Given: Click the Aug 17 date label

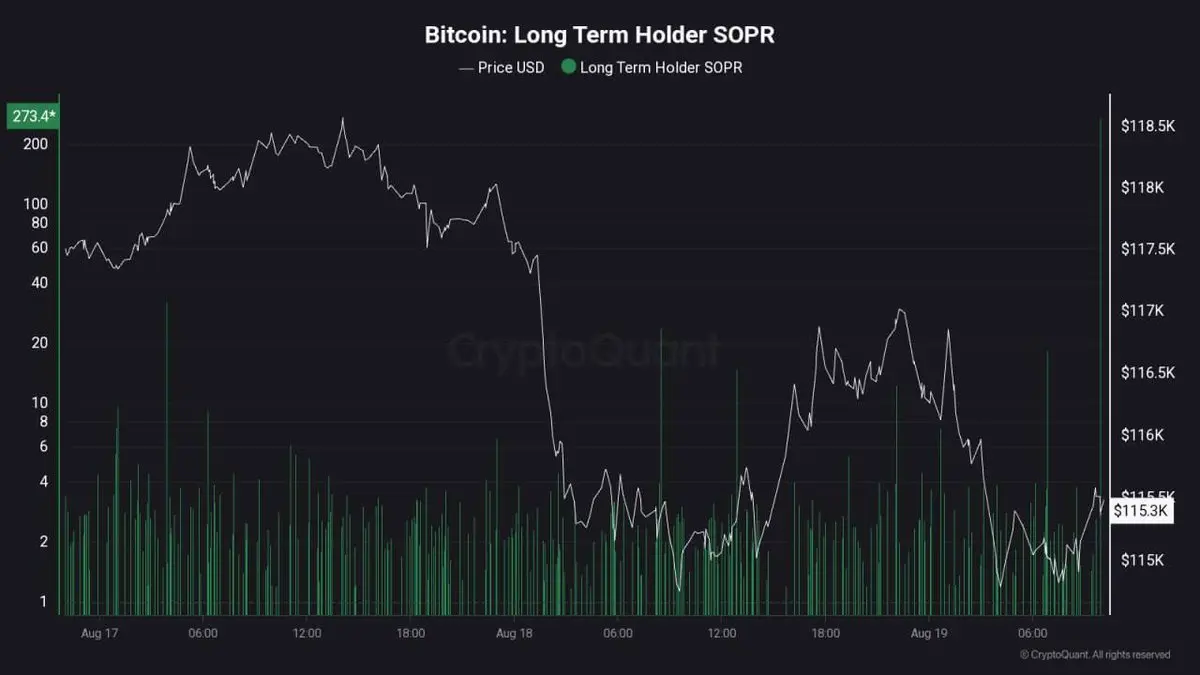Looking at the screenshot, I should (98, 633).
